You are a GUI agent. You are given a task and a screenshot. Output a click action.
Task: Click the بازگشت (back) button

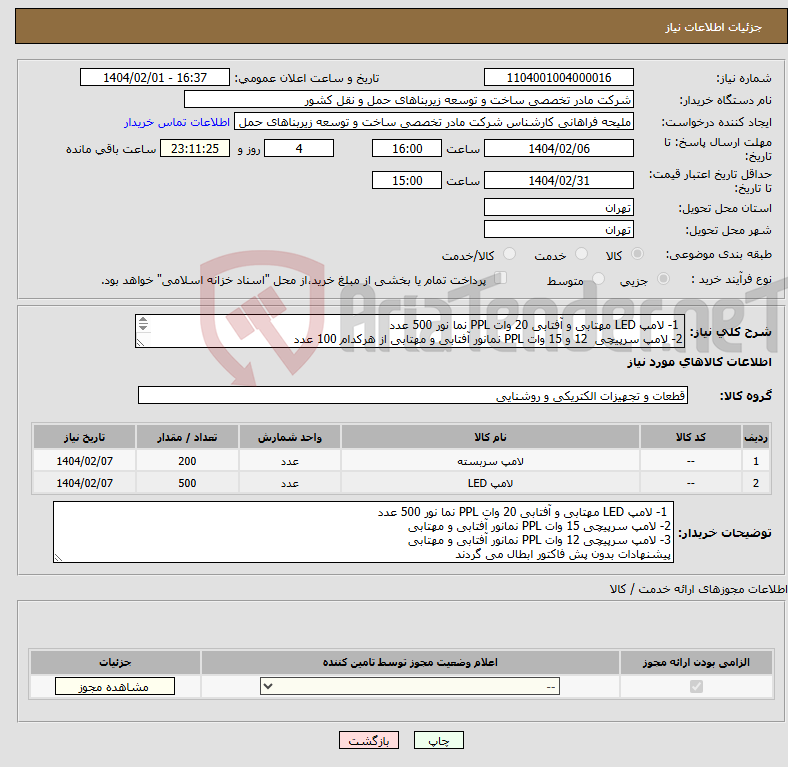pos(369,740)
